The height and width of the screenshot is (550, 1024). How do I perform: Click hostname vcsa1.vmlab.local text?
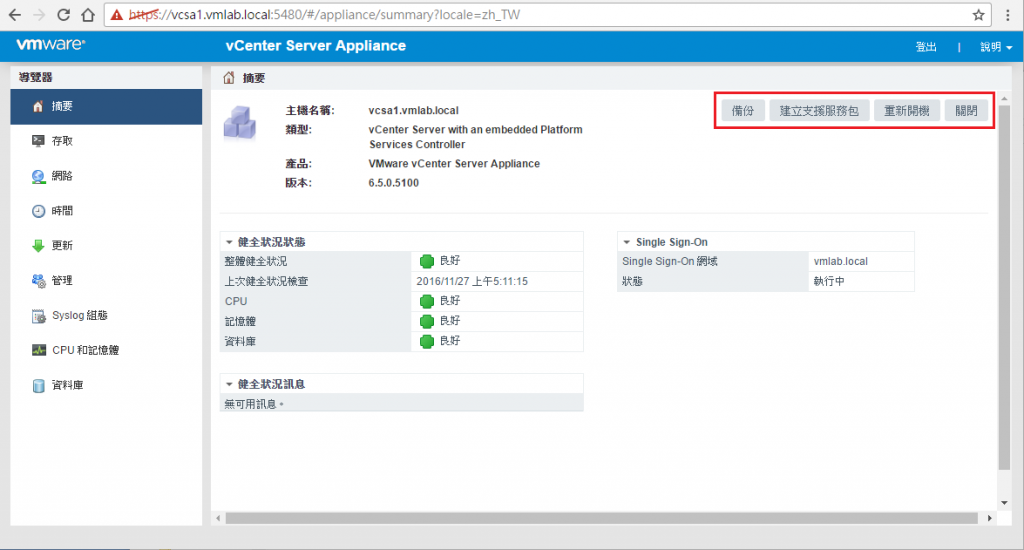point(413,110)
